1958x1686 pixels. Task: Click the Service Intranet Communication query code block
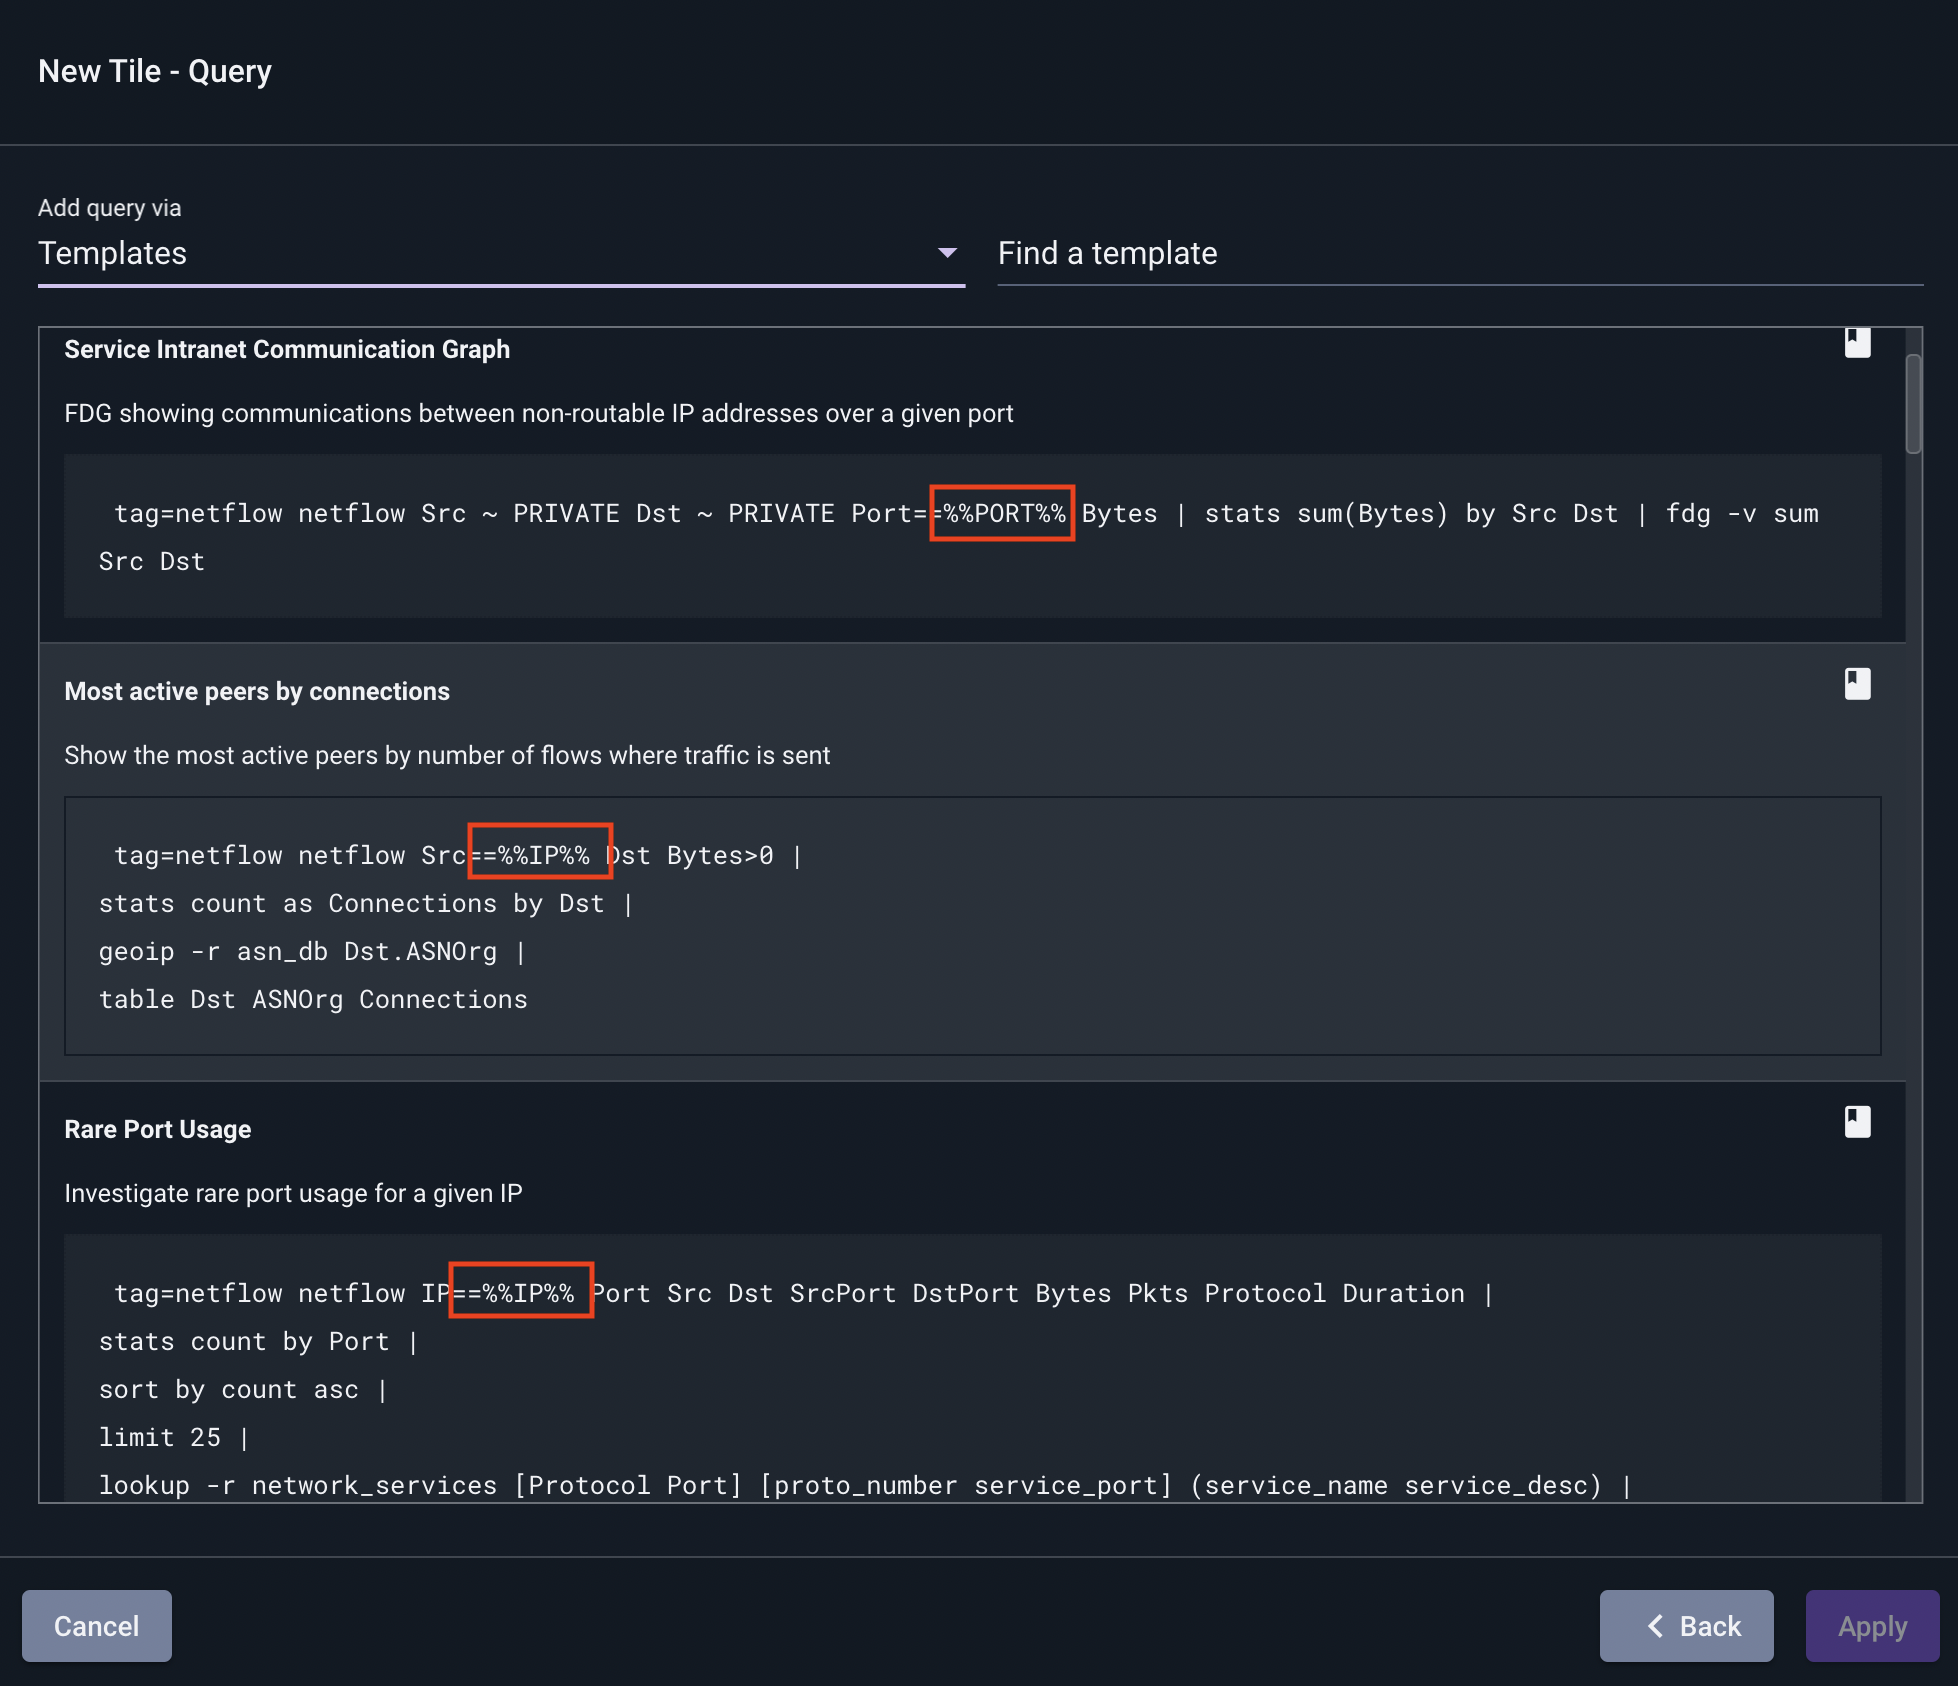pos(972,536)
